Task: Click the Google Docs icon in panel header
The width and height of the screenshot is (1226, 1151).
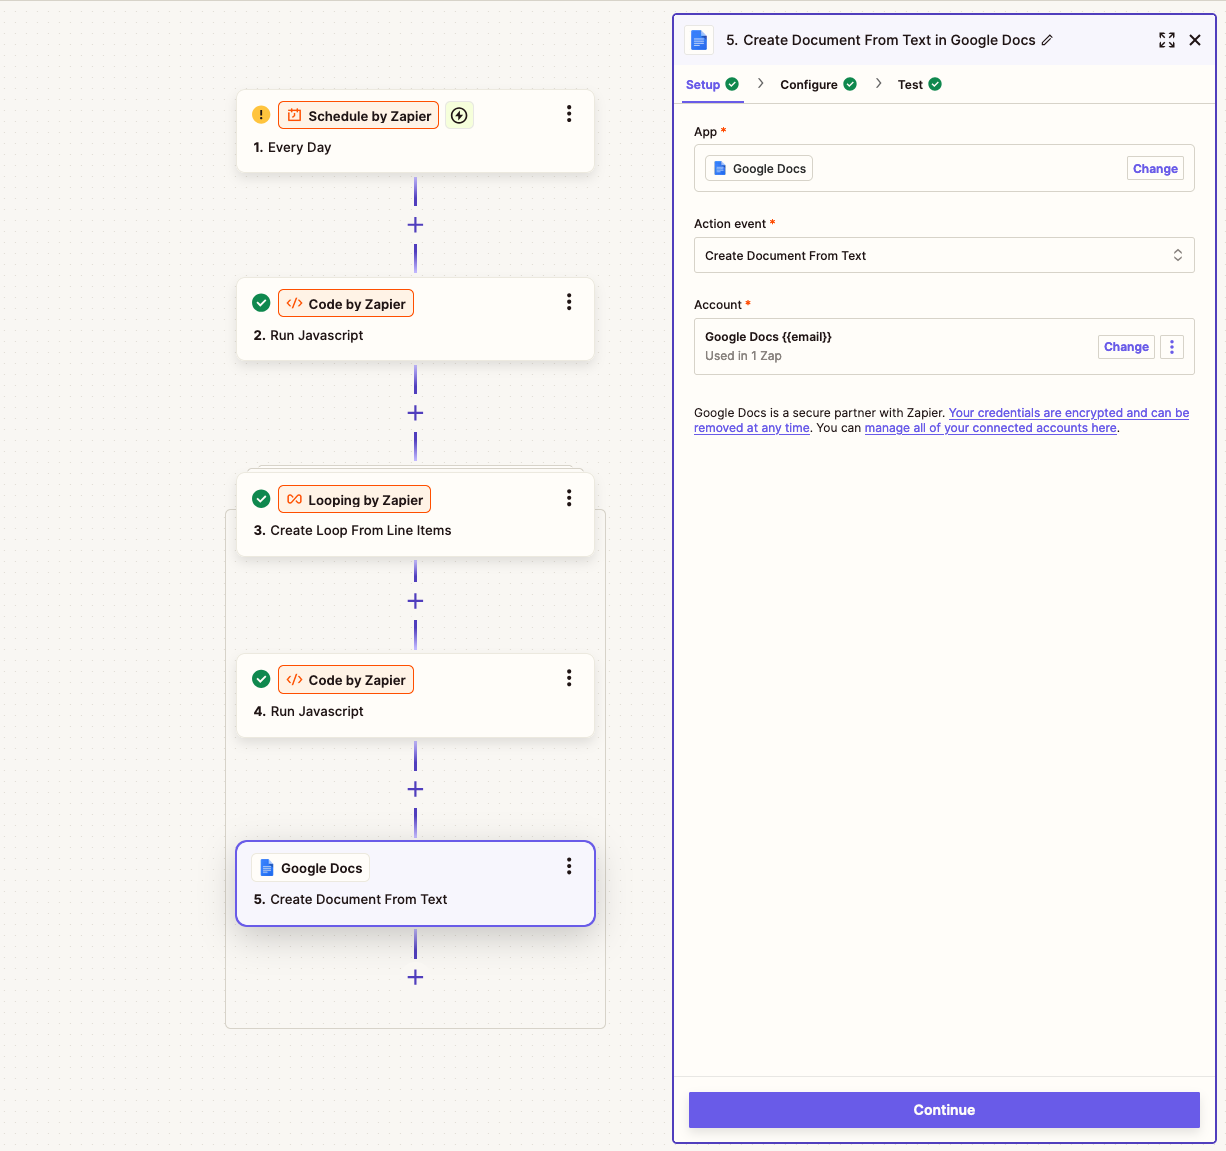Action: pos(699,40)
